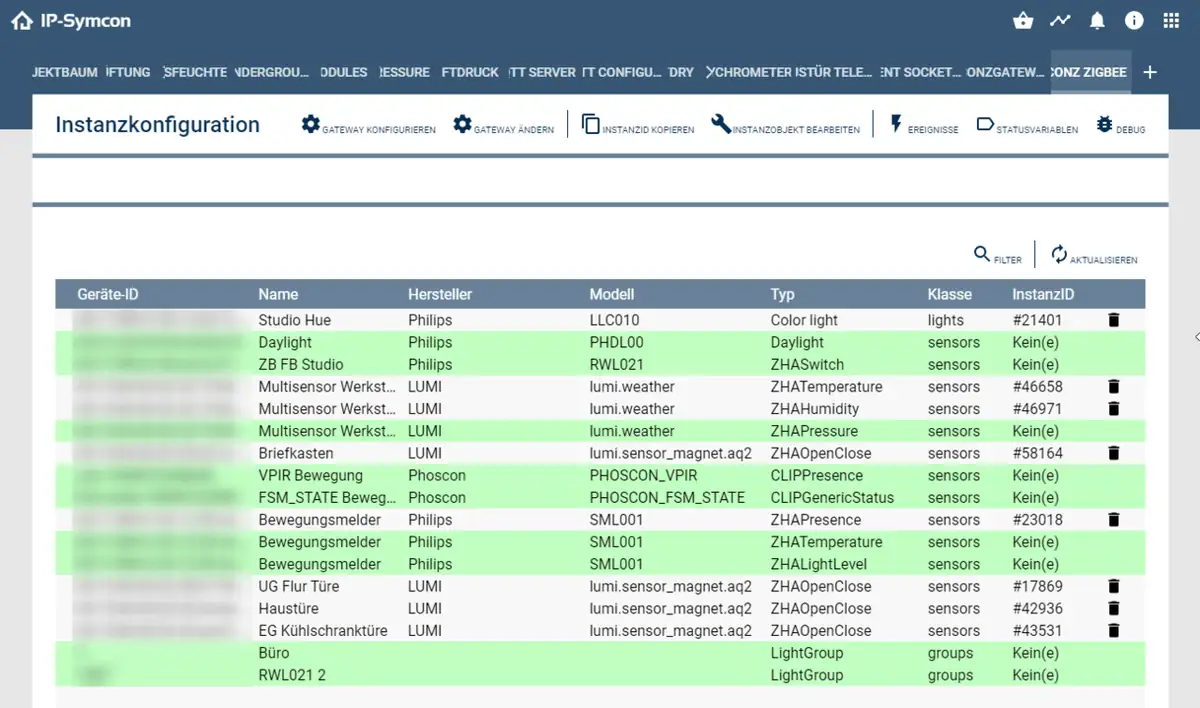Switch to the TT SERVER tab
Viewport: 1200px width, 708px height.
click(541, 72)
